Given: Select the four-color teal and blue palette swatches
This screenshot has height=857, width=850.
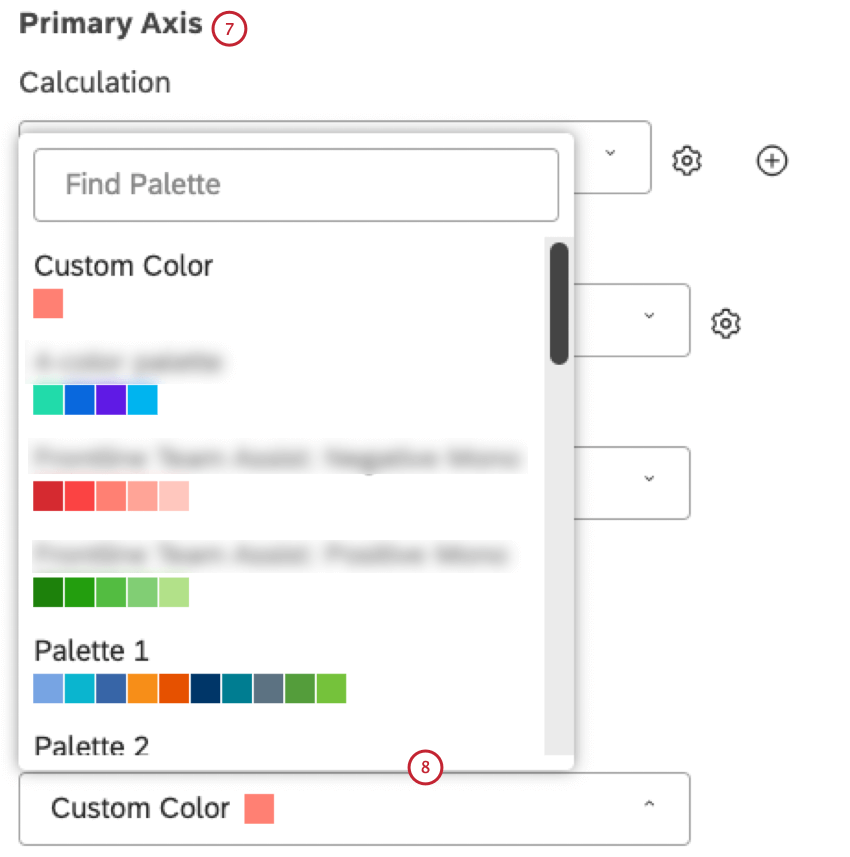Looking at the screenshot, I should (95, 400).
